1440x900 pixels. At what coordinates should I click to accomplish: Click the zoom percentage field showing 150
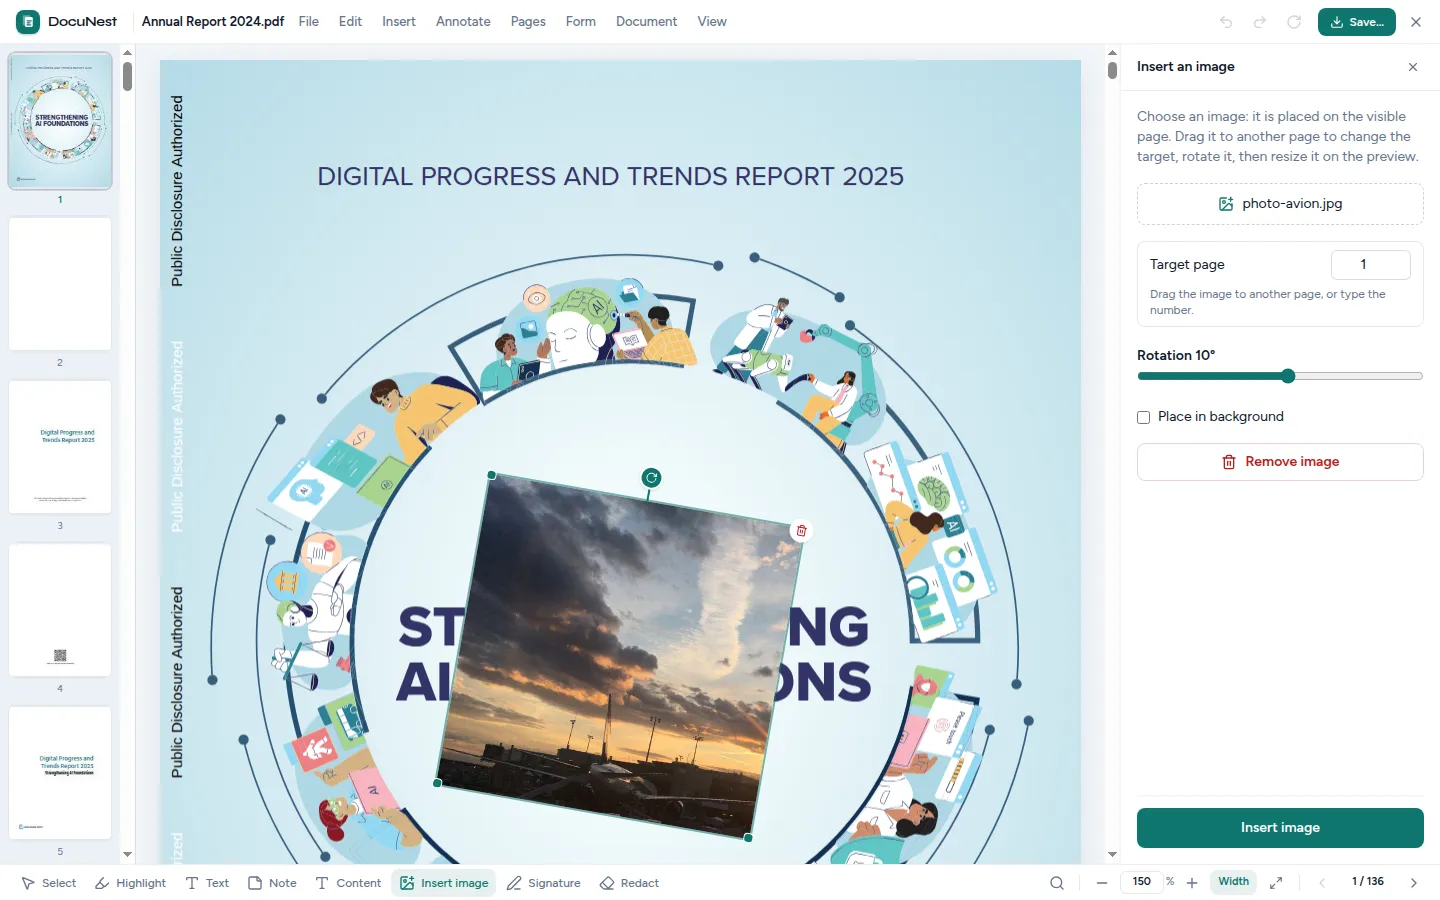[x=1141, y=882]
